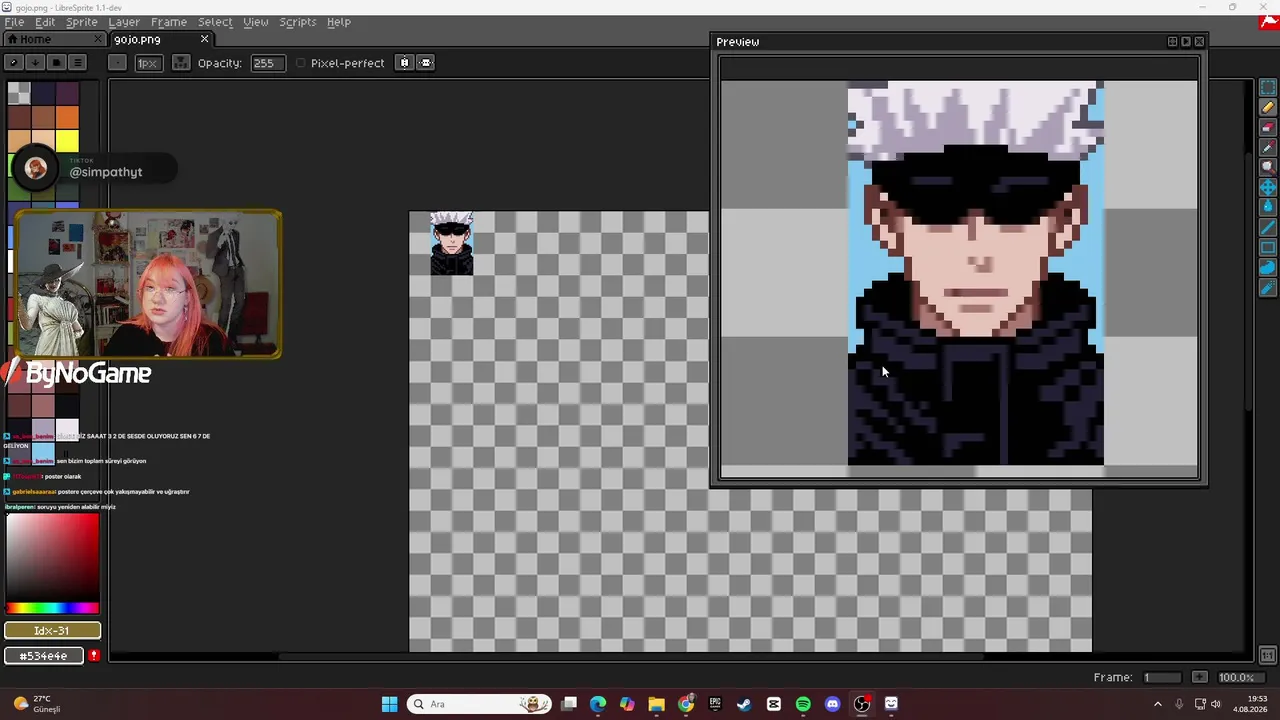The width and height of the screenshot is (1280, 720).
Task: Select the Move tool
Action: (1268, 188)
